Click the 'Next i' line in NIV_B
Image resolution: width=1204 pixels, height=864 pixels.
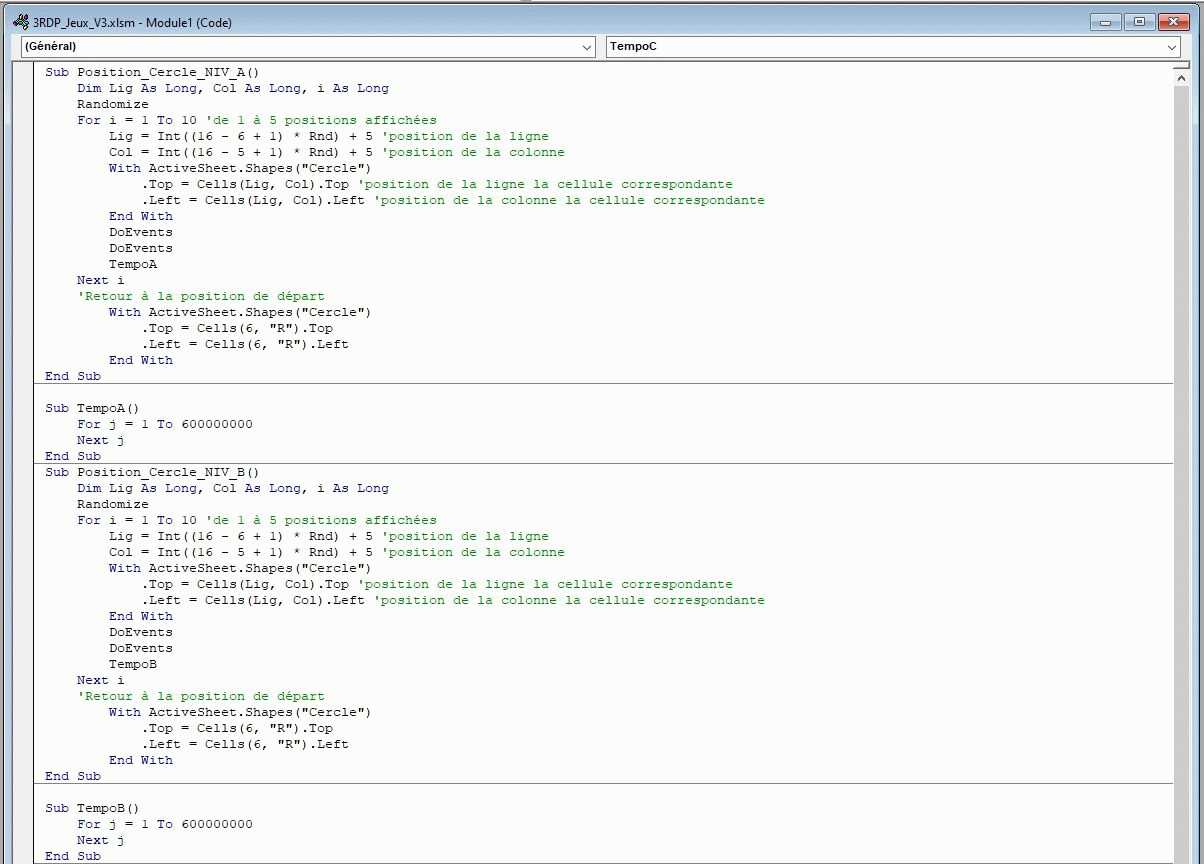[x=100, y=680]
